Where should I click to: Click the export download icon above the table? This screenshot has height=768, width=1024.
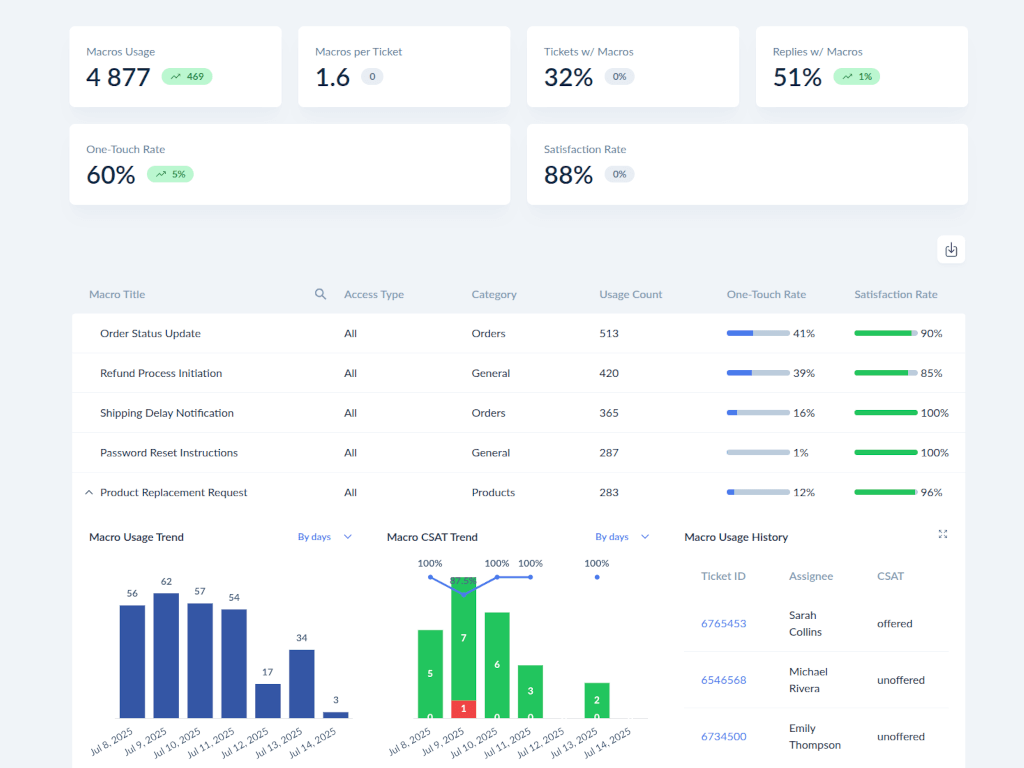pos(951,249)
